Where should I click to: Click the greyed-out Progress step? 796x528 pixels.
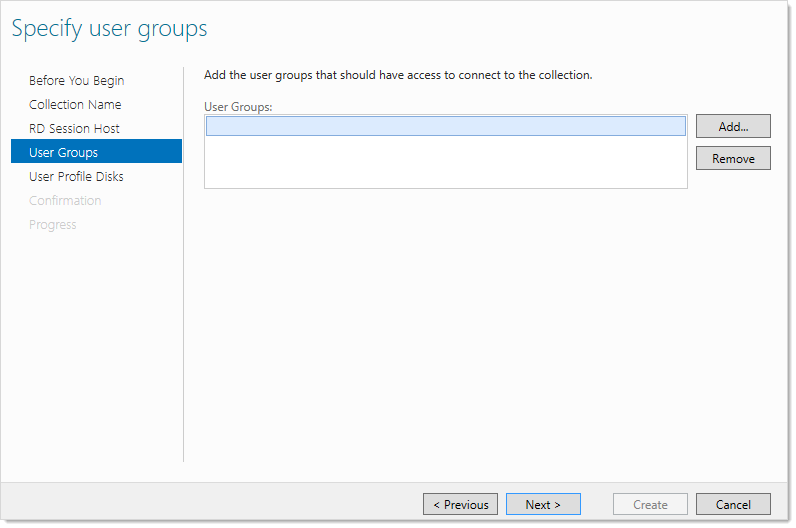(53, 224)
